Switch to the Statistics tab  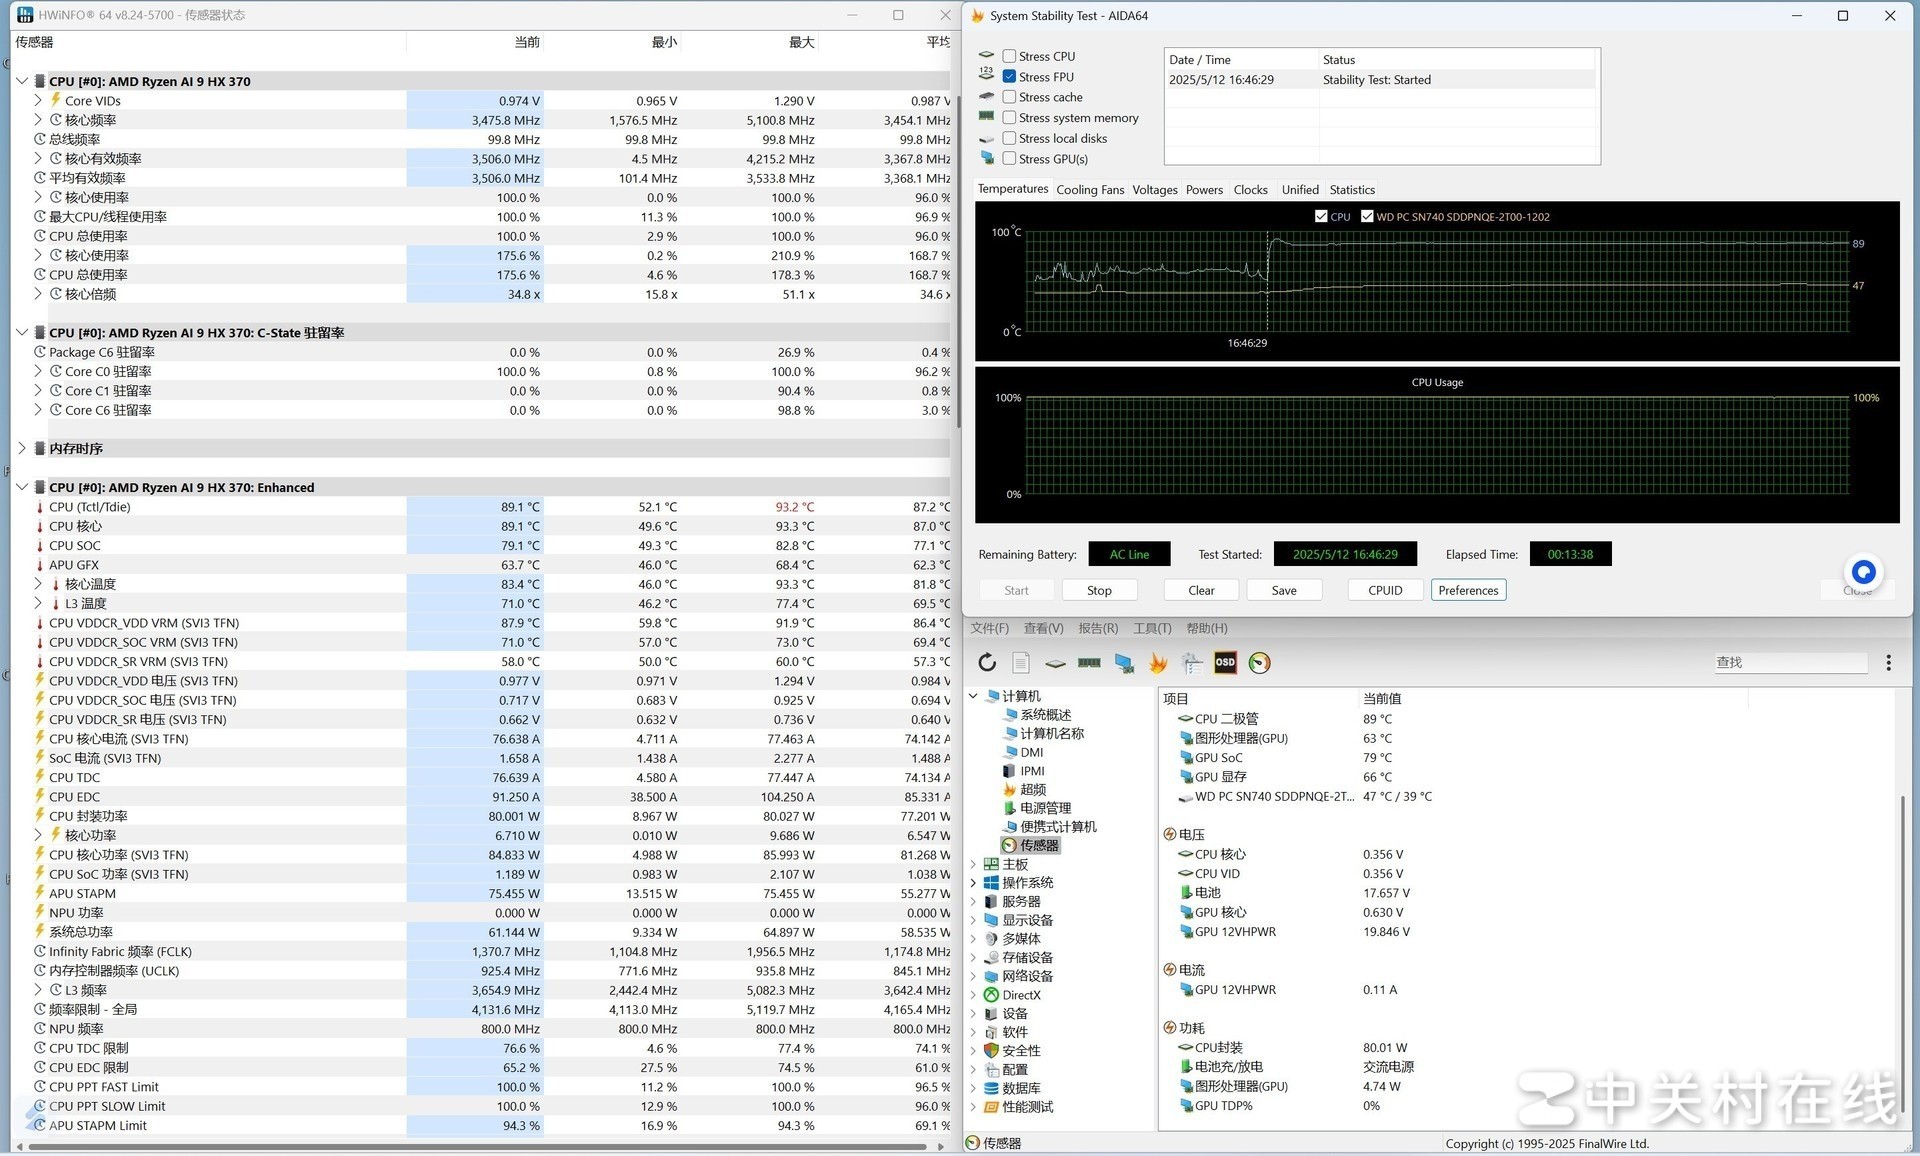click(x=1352, y=190)
